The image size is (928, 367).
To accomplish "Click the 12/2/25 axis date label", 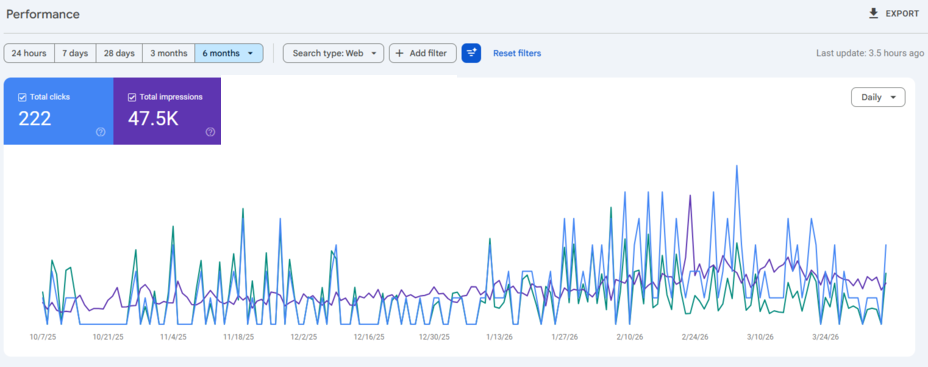I will coord(304,337).
